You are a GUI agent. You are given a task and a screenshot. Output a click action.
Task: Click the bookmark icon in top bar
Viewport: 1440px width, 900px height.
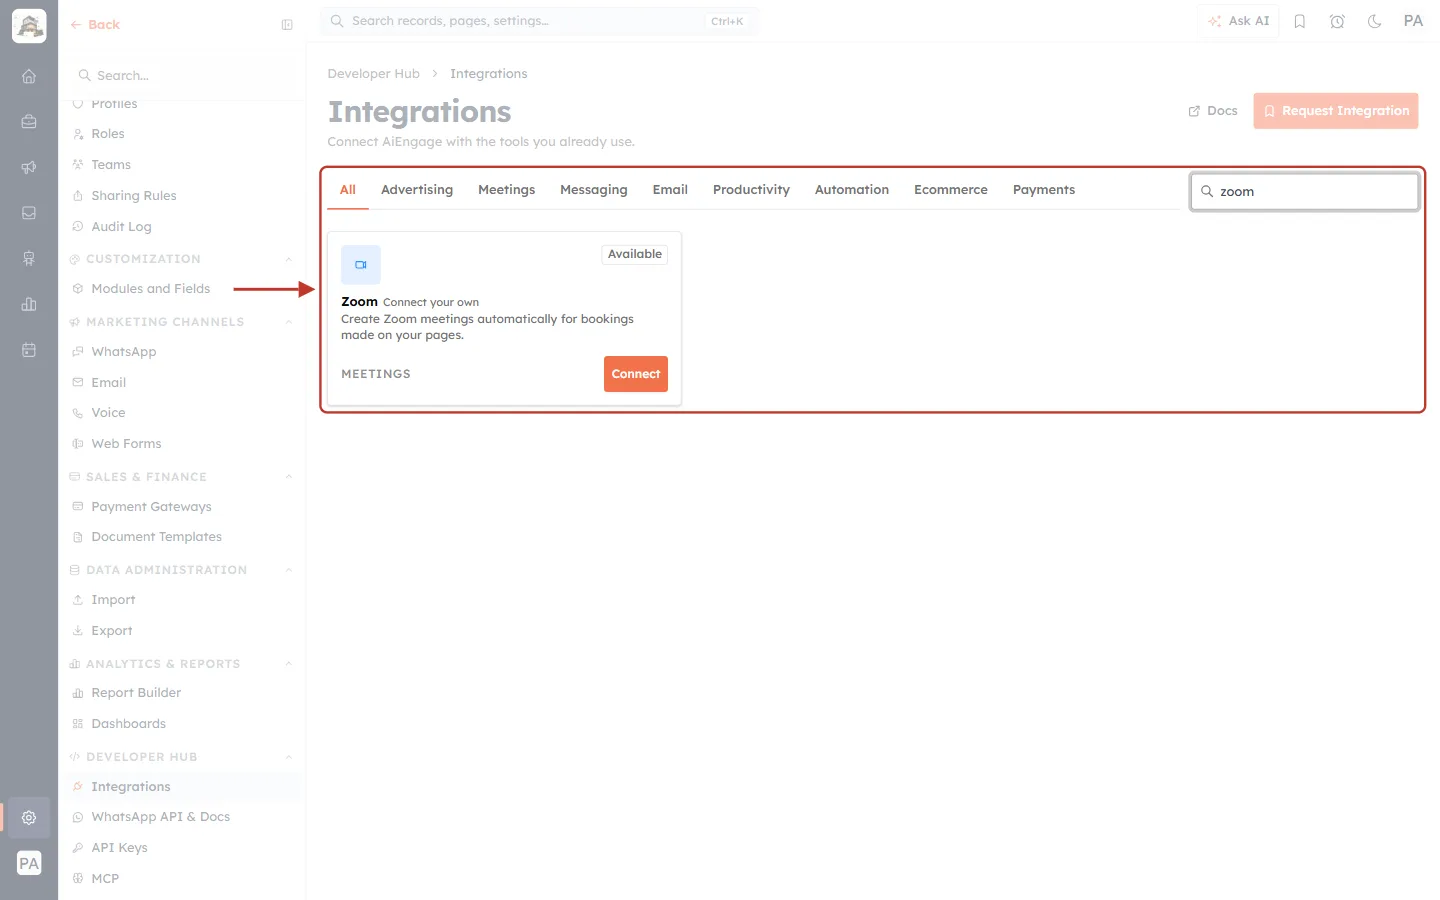(1300, 21)
